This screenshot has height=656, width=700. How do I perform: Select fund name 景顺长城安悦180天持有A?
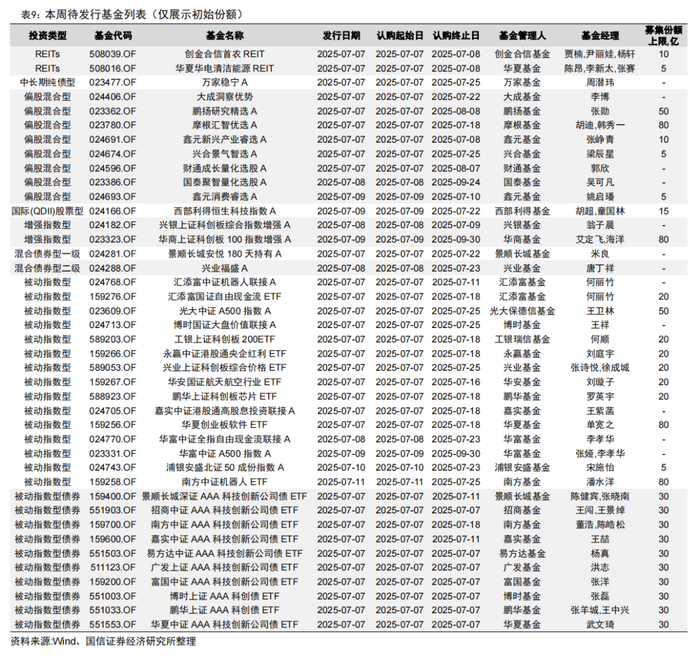225,254
